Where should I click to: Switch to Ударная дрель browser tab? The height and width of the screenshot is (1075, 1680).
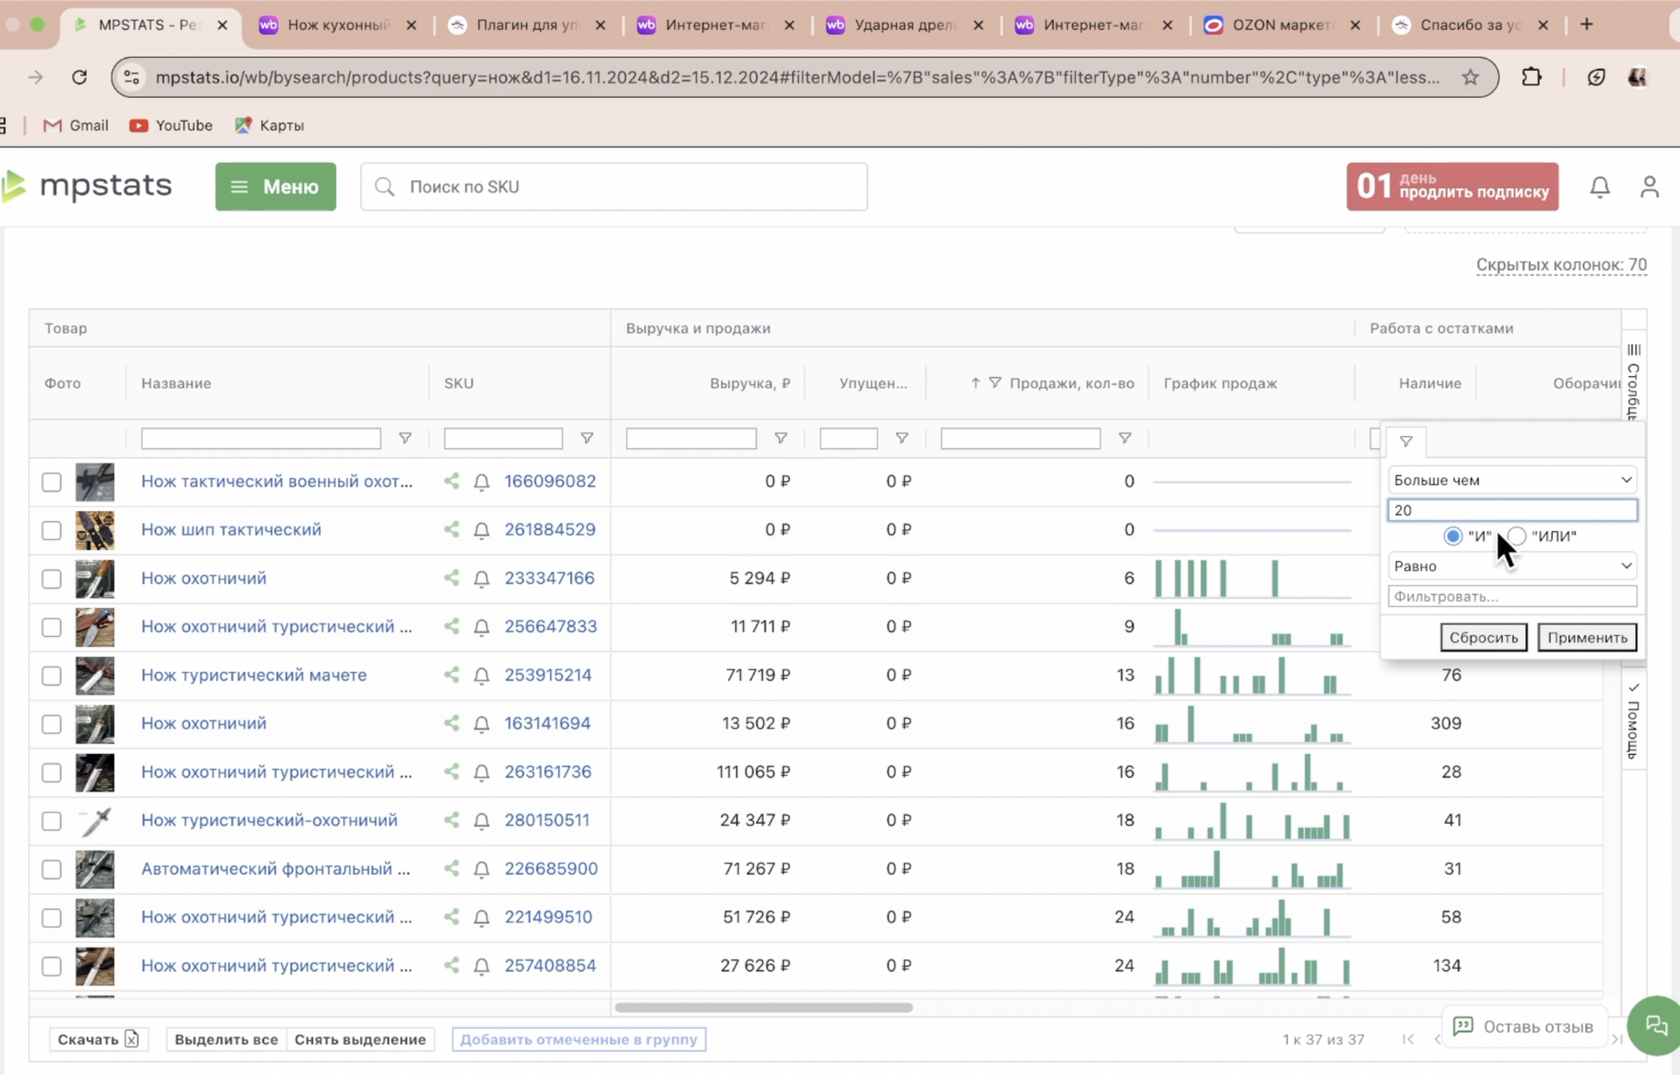(x=905, y=25)
